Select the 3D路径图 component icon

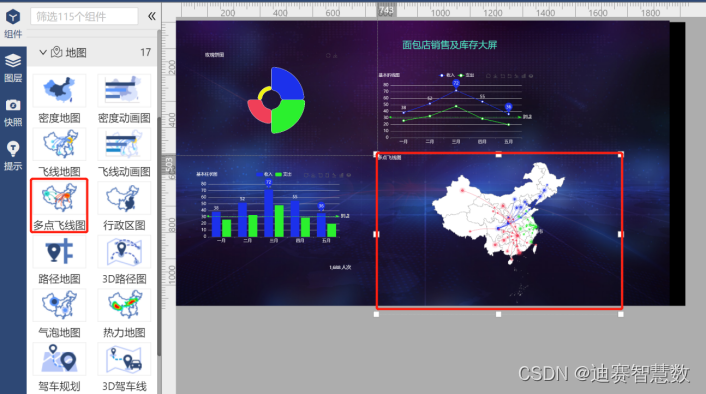pyautogui.click(x=124, y=252)
